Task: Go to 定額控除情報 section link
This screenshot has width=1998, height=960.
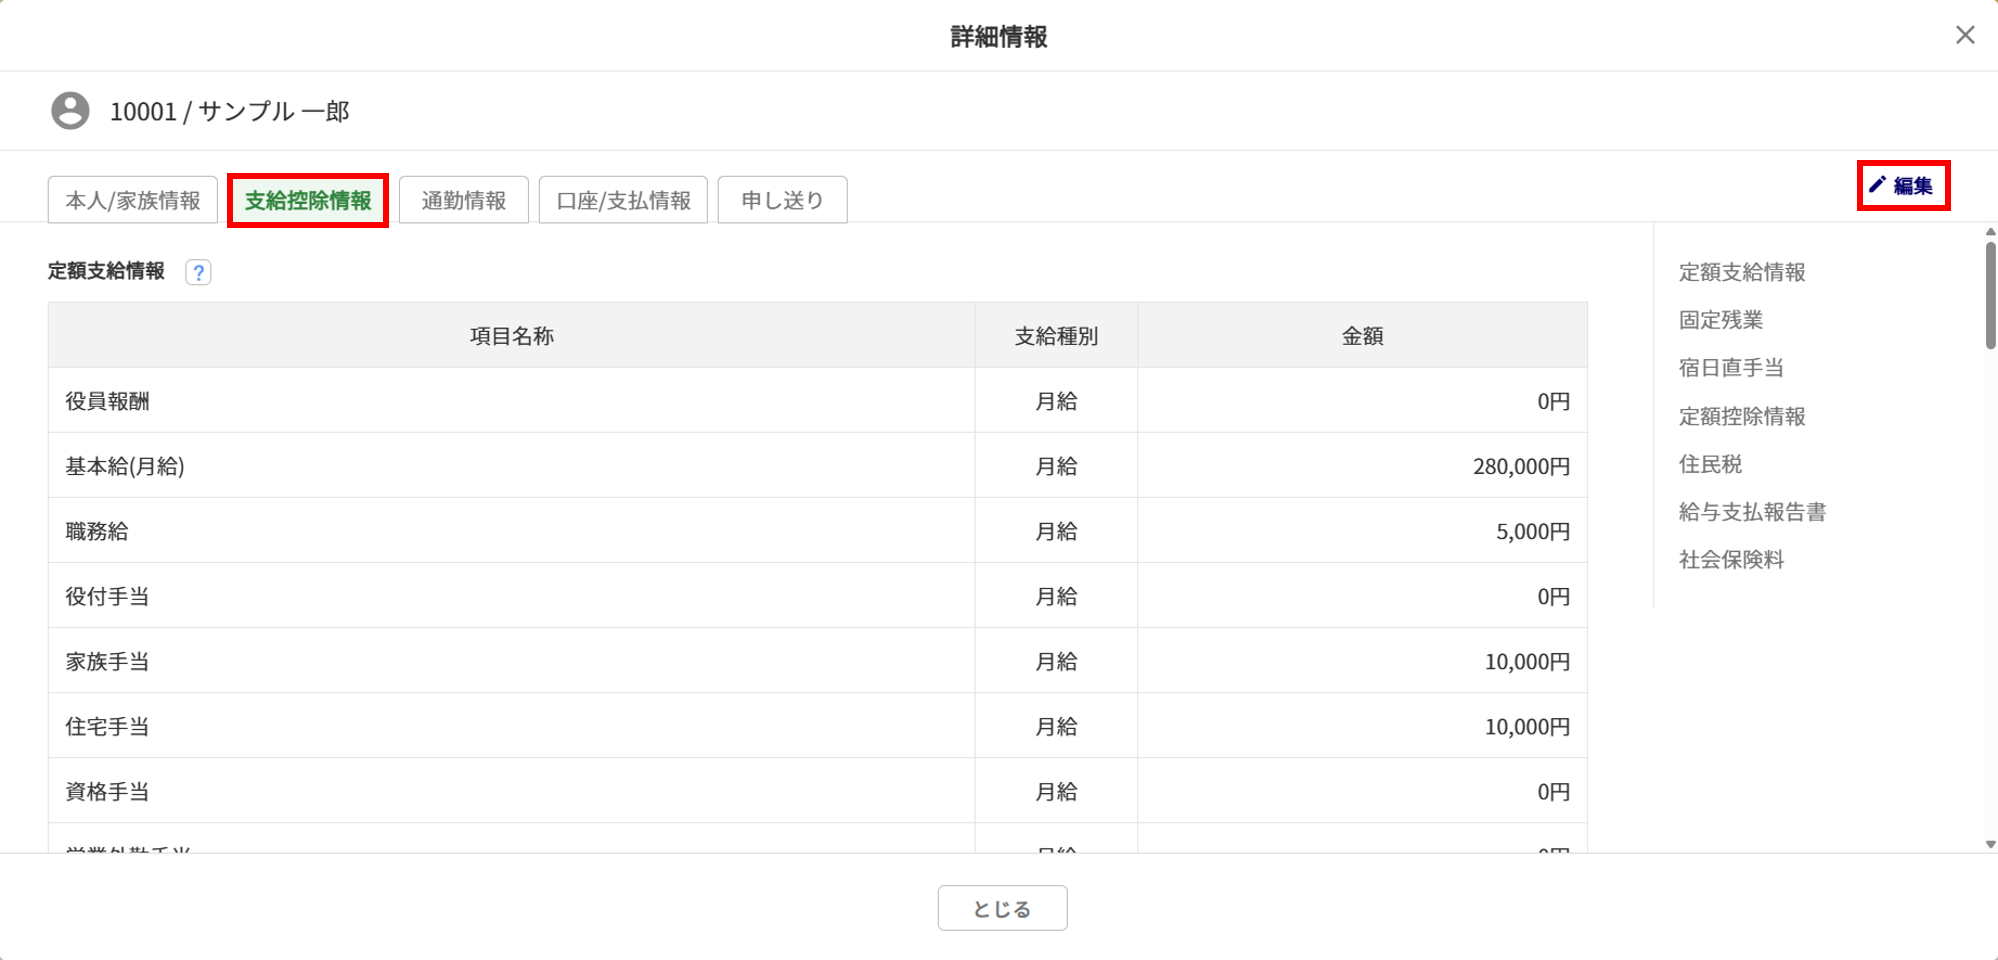Action: 1741,416
